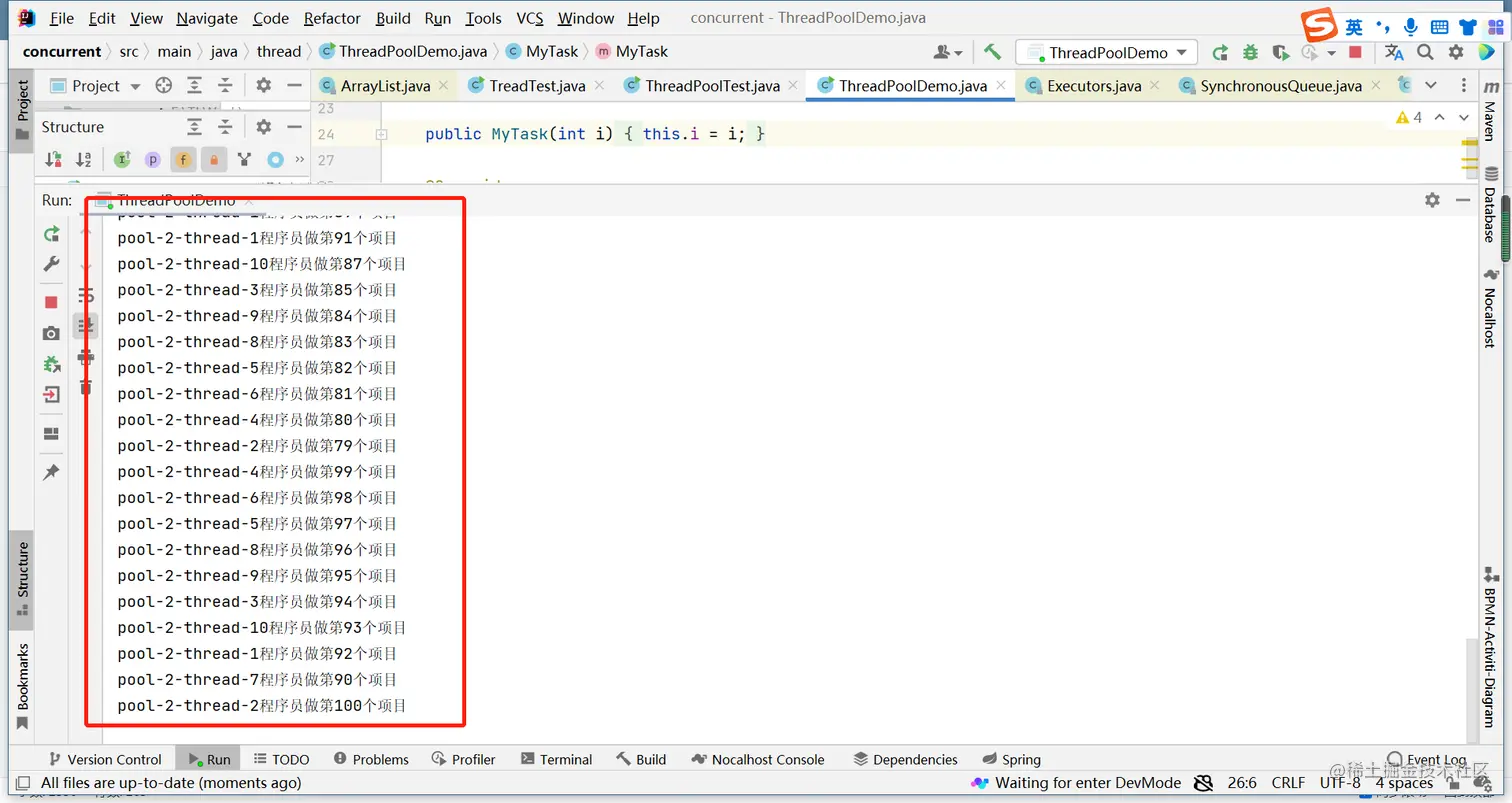This screenshot has height=803, width=1512.
Task: Open the Version Control tool window
Action: point(104,759)
